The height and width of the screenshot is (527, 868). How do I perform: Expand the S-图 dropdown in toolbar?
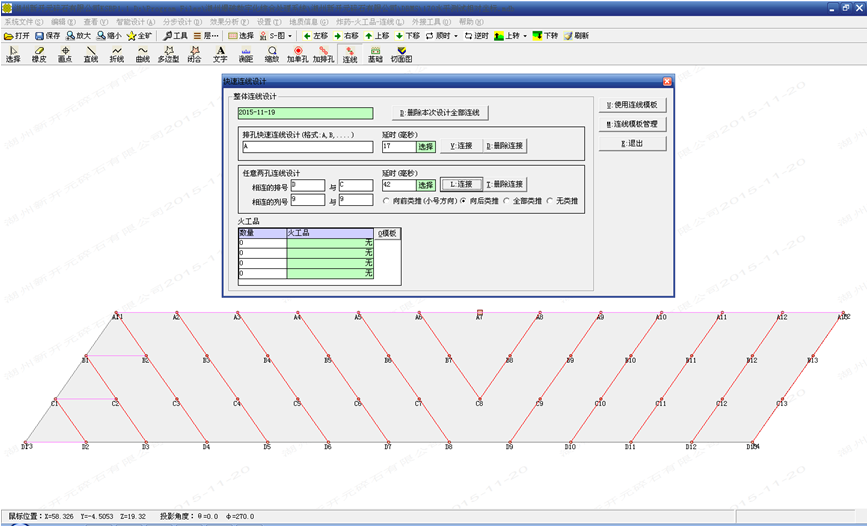289,35
